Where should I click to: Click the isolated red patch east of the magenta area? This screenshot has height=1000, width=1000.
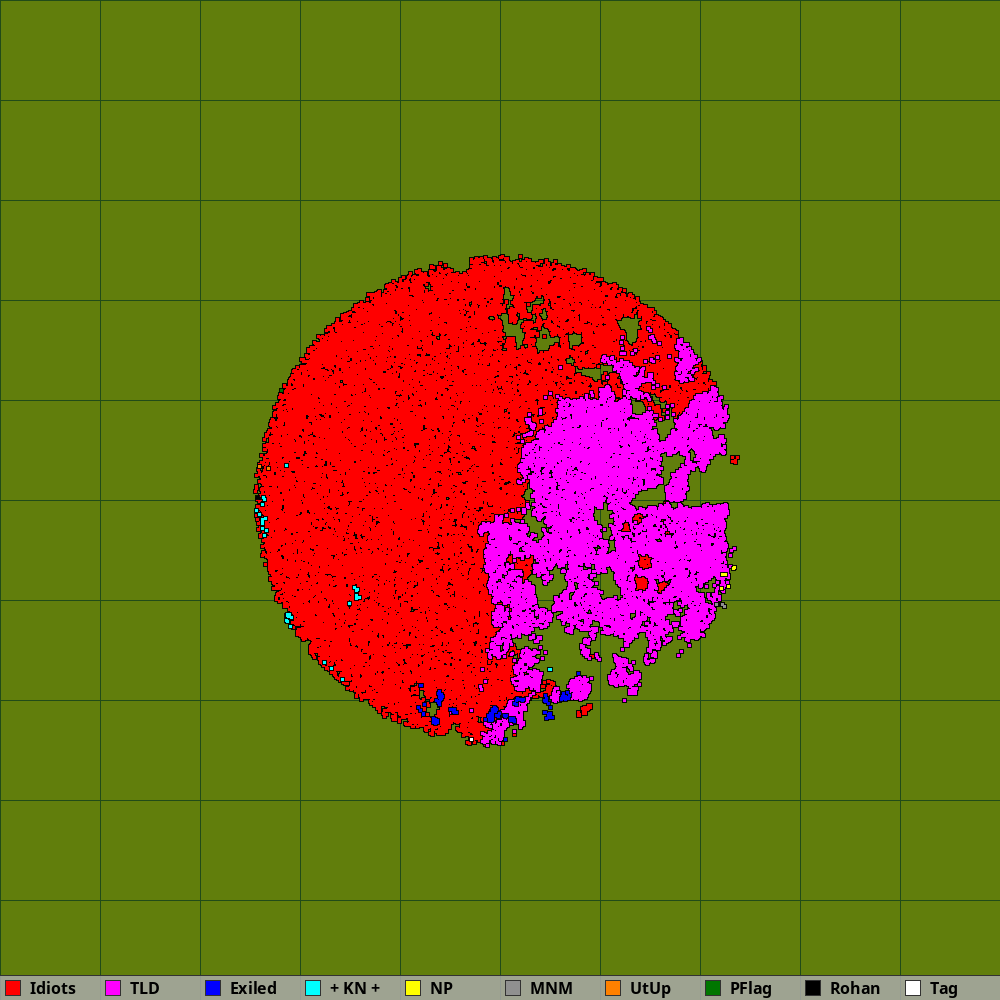point(734,459)
